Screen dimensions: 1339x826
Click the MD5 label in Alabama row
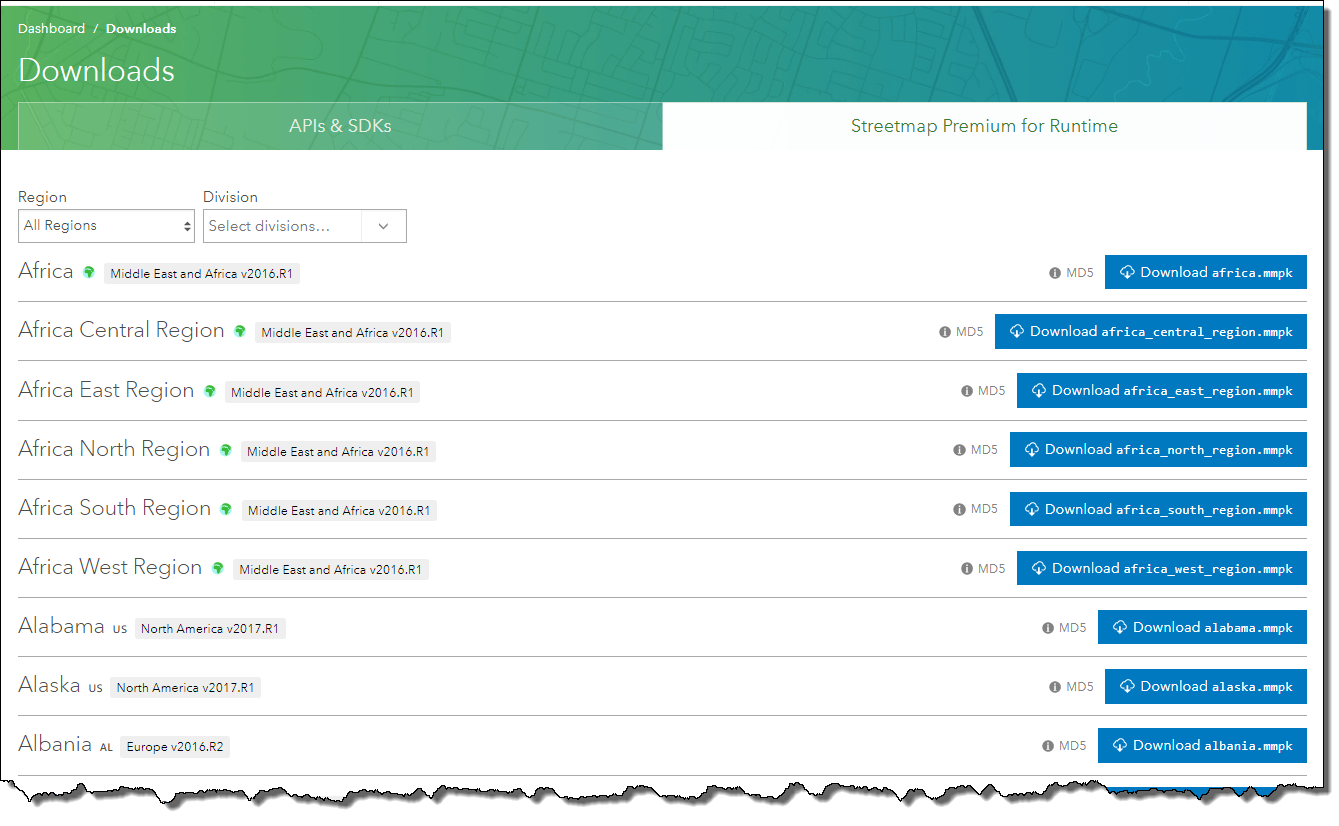(1073, 628)
